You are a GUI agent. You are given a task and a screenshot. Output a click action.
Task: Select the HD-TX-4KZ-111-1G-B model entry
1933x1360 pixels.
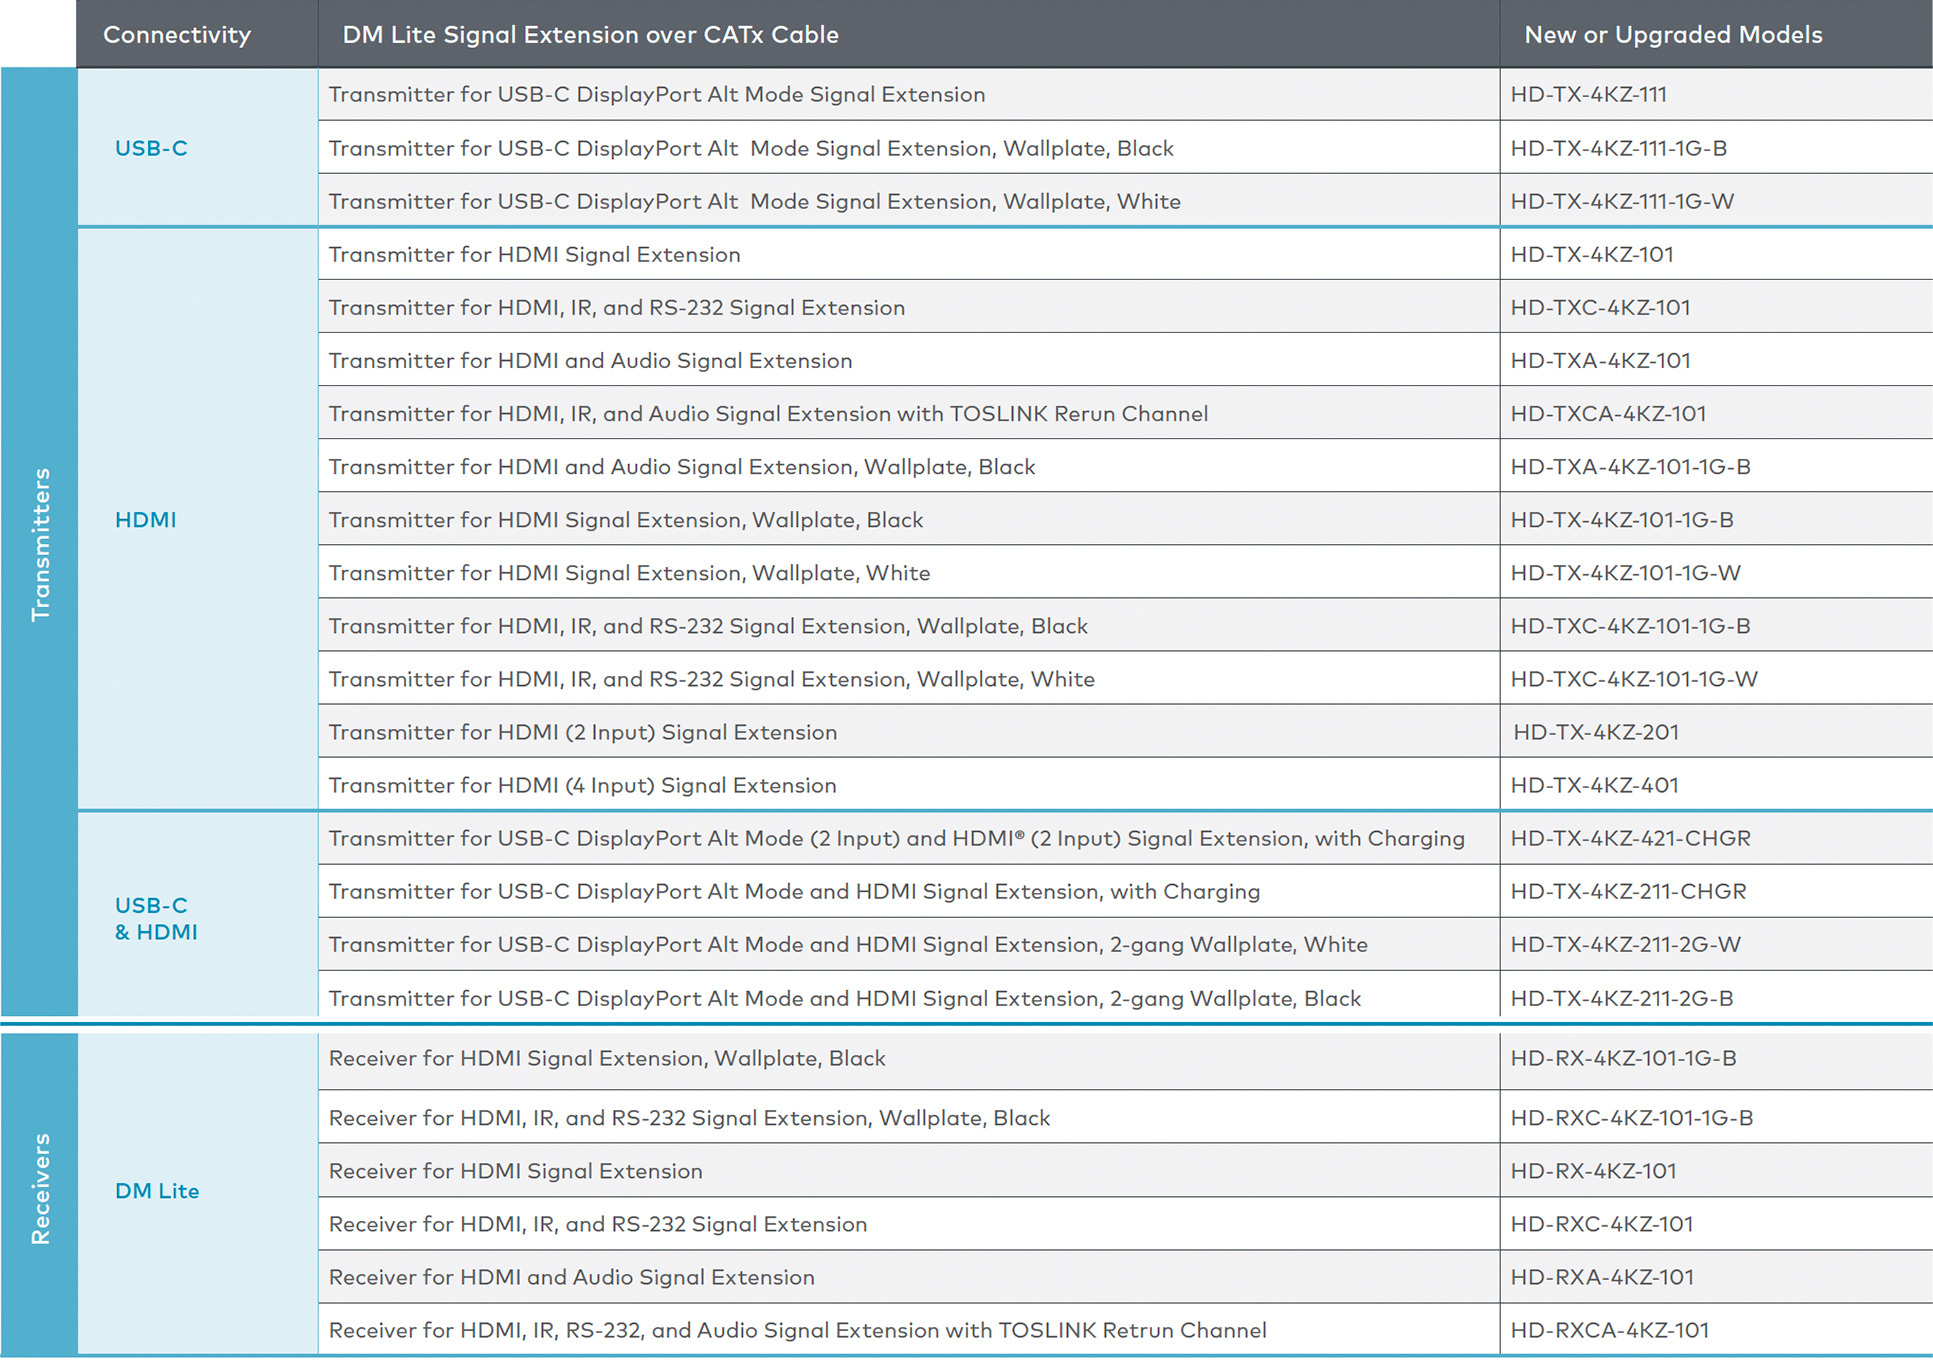(x=1618, y=149)
